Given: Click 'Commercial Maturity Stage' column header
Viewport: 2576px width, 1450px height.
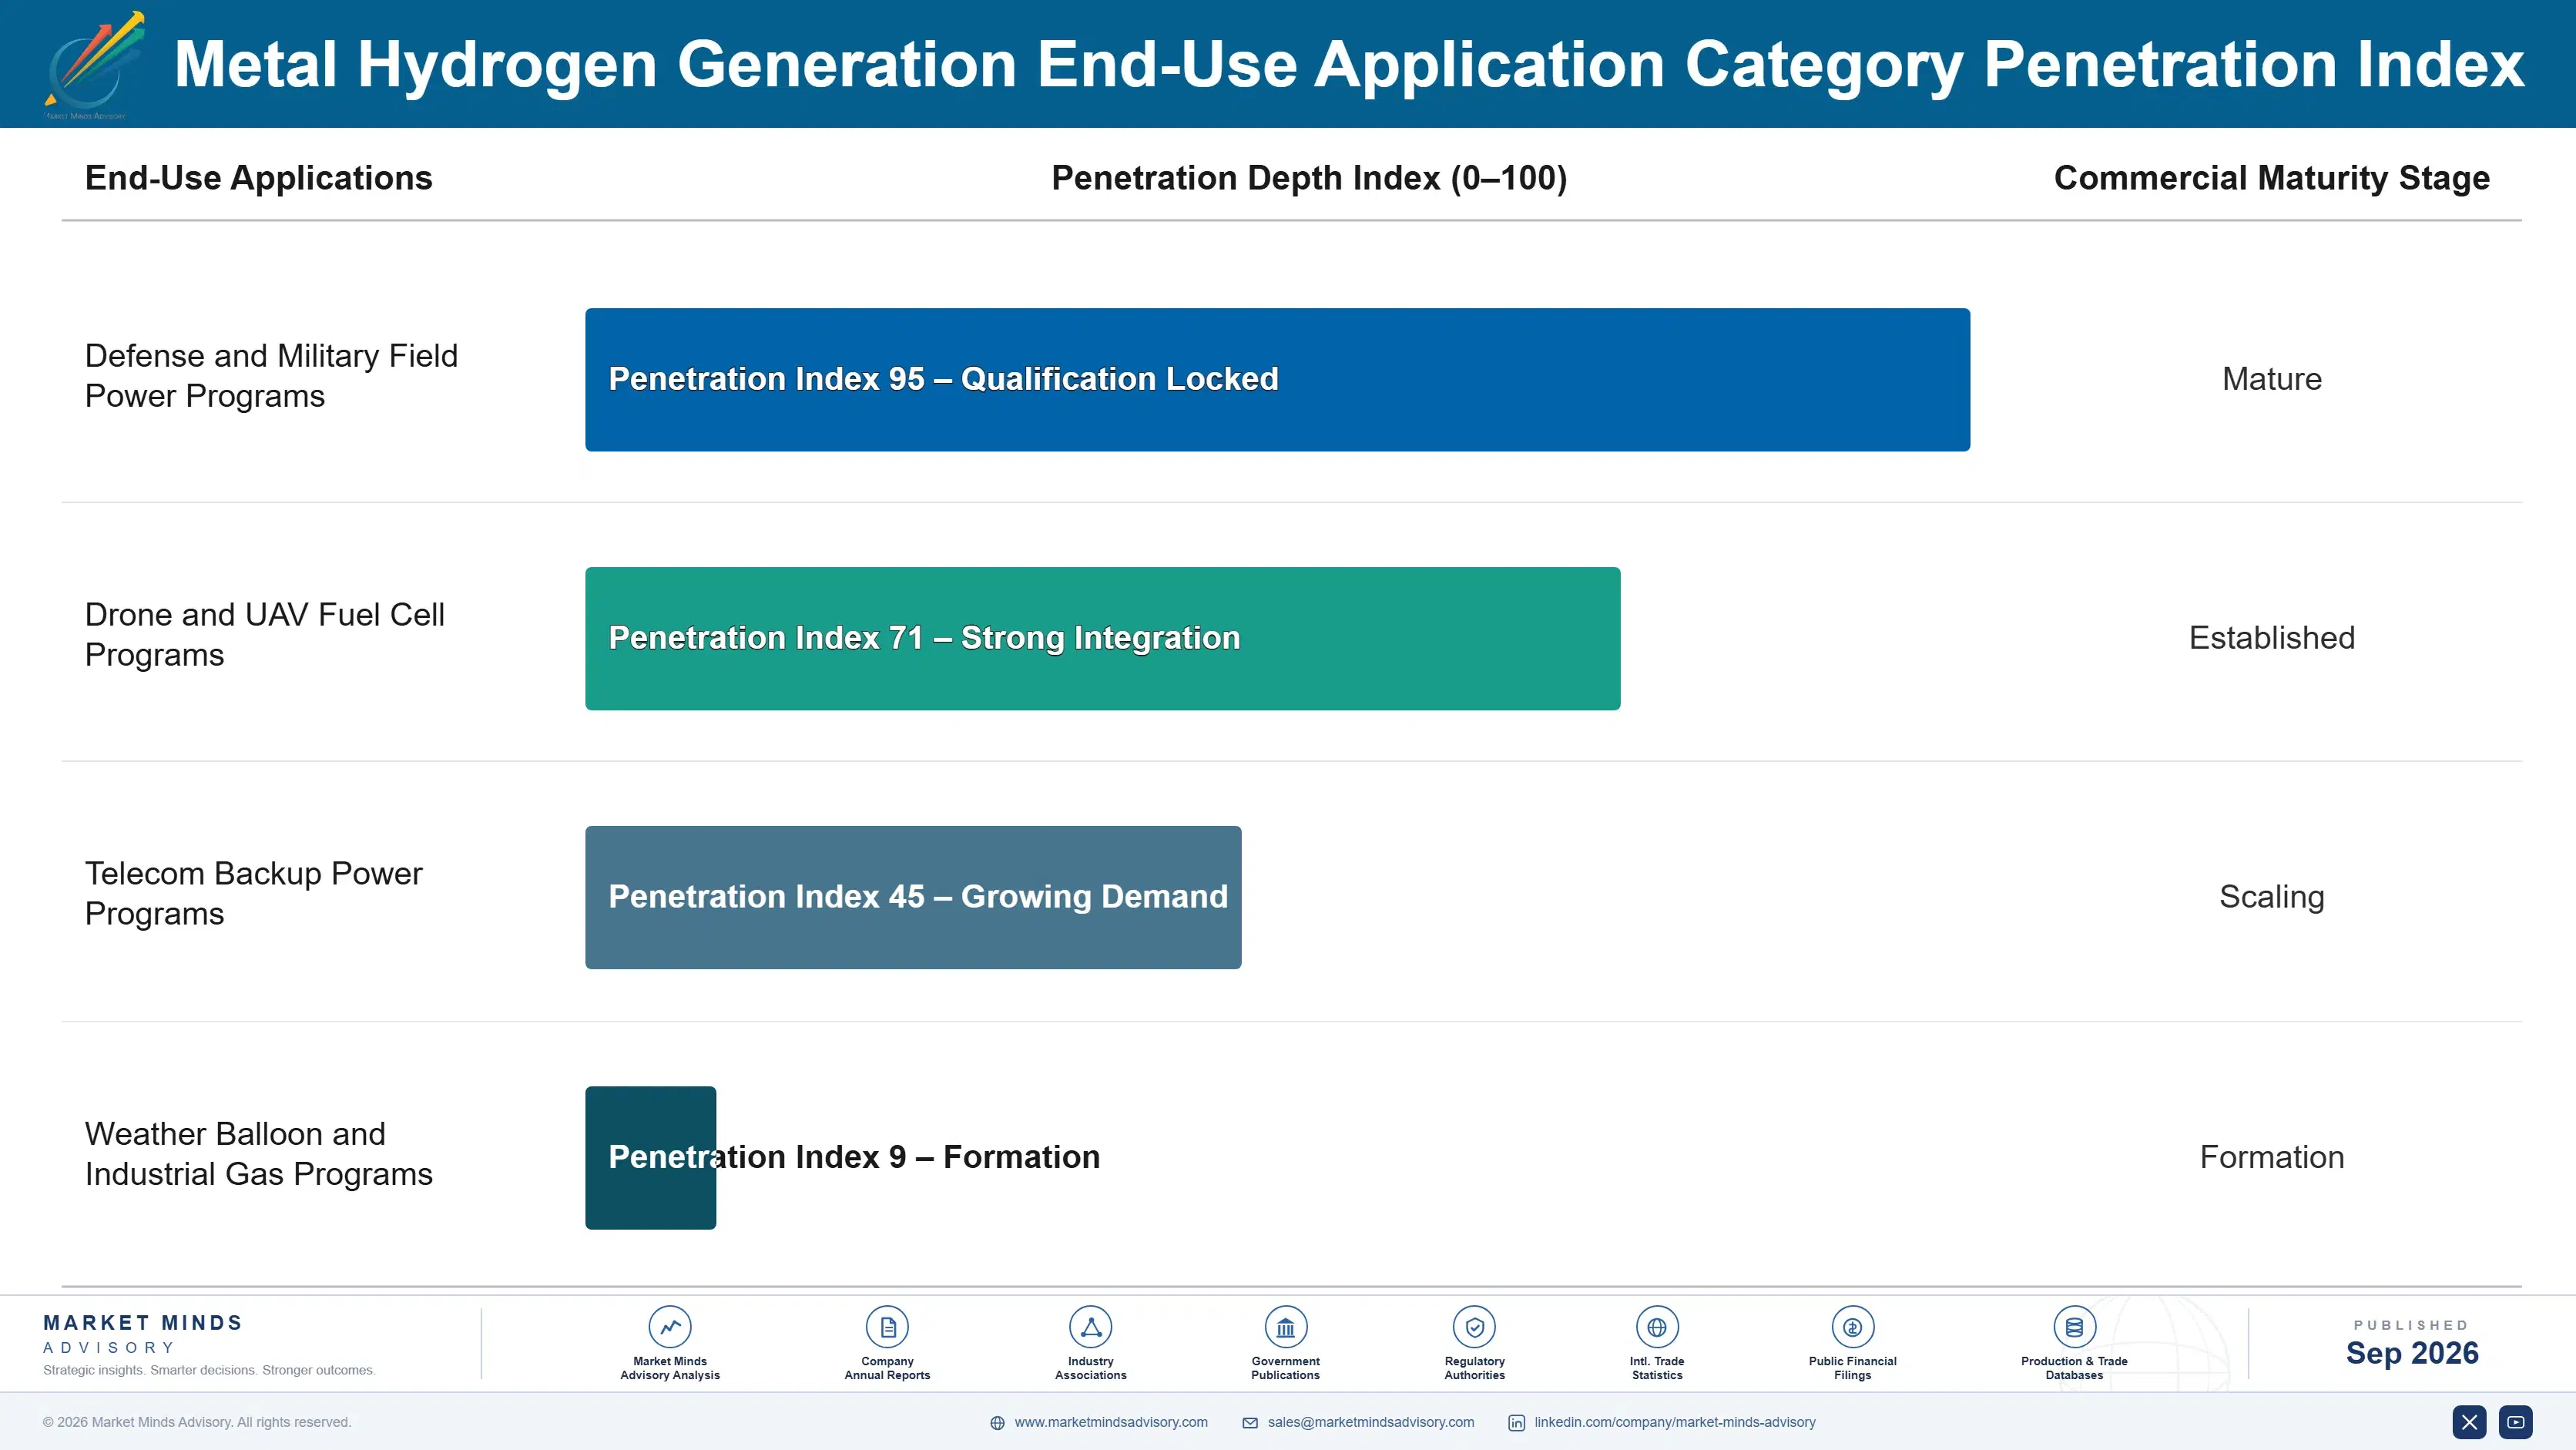Looking at the screenshot, I should pyautogui.click(x=2272, y=178).
